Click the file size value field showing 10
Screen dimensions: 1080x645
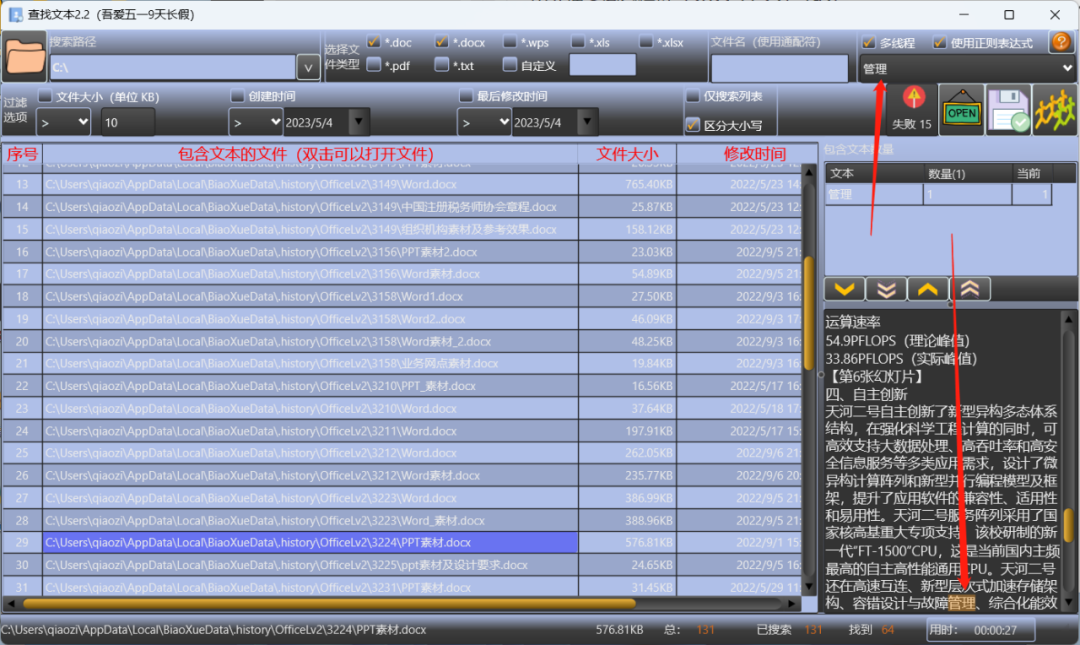[x=127, y=123]
